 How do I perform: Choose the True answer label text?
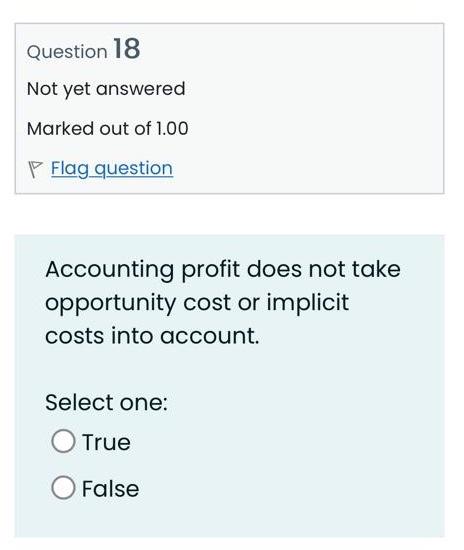click(x=106, y=442)
